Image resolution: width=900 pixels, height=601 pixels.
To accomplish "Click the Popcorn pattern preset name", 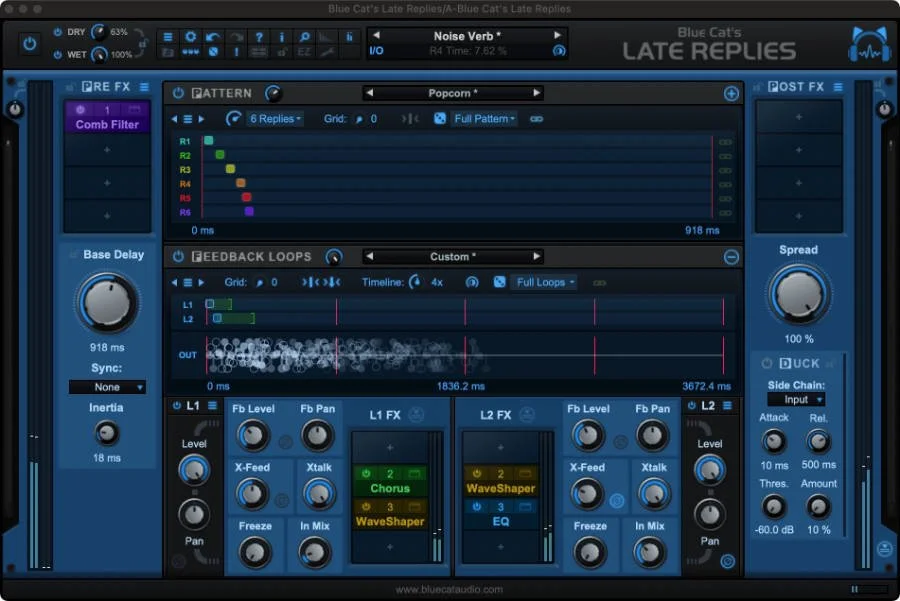I will click(x=453, y=93).
